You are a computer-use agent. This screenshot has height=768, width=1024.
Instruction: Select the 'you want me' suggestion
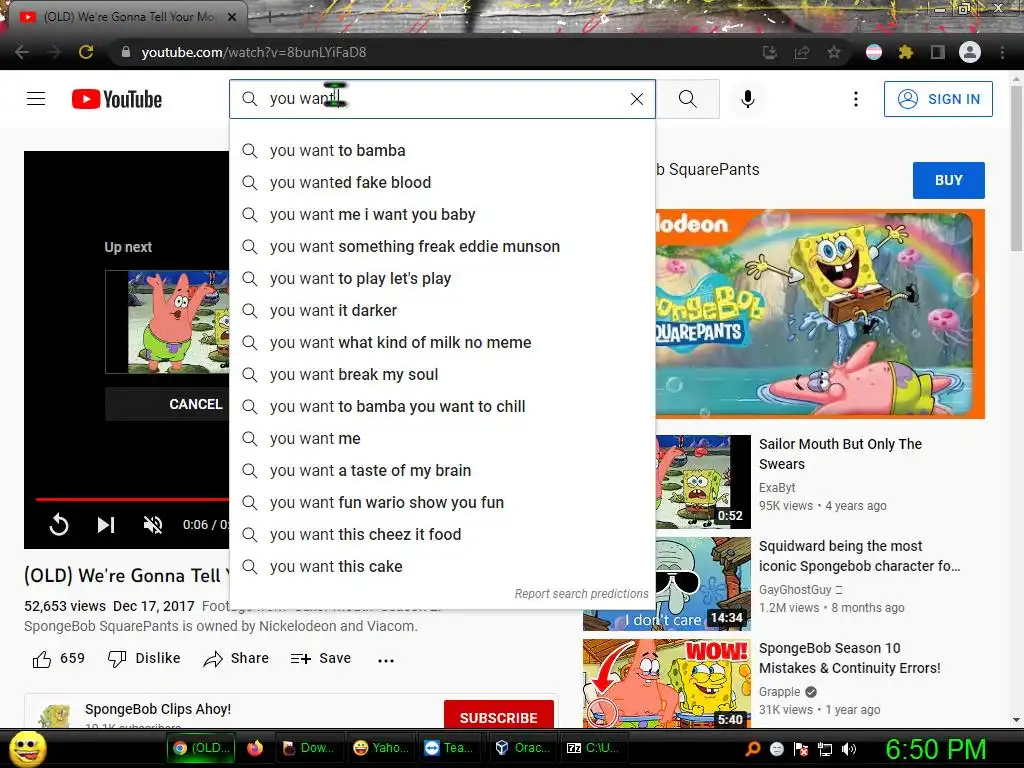click(442, 438)
